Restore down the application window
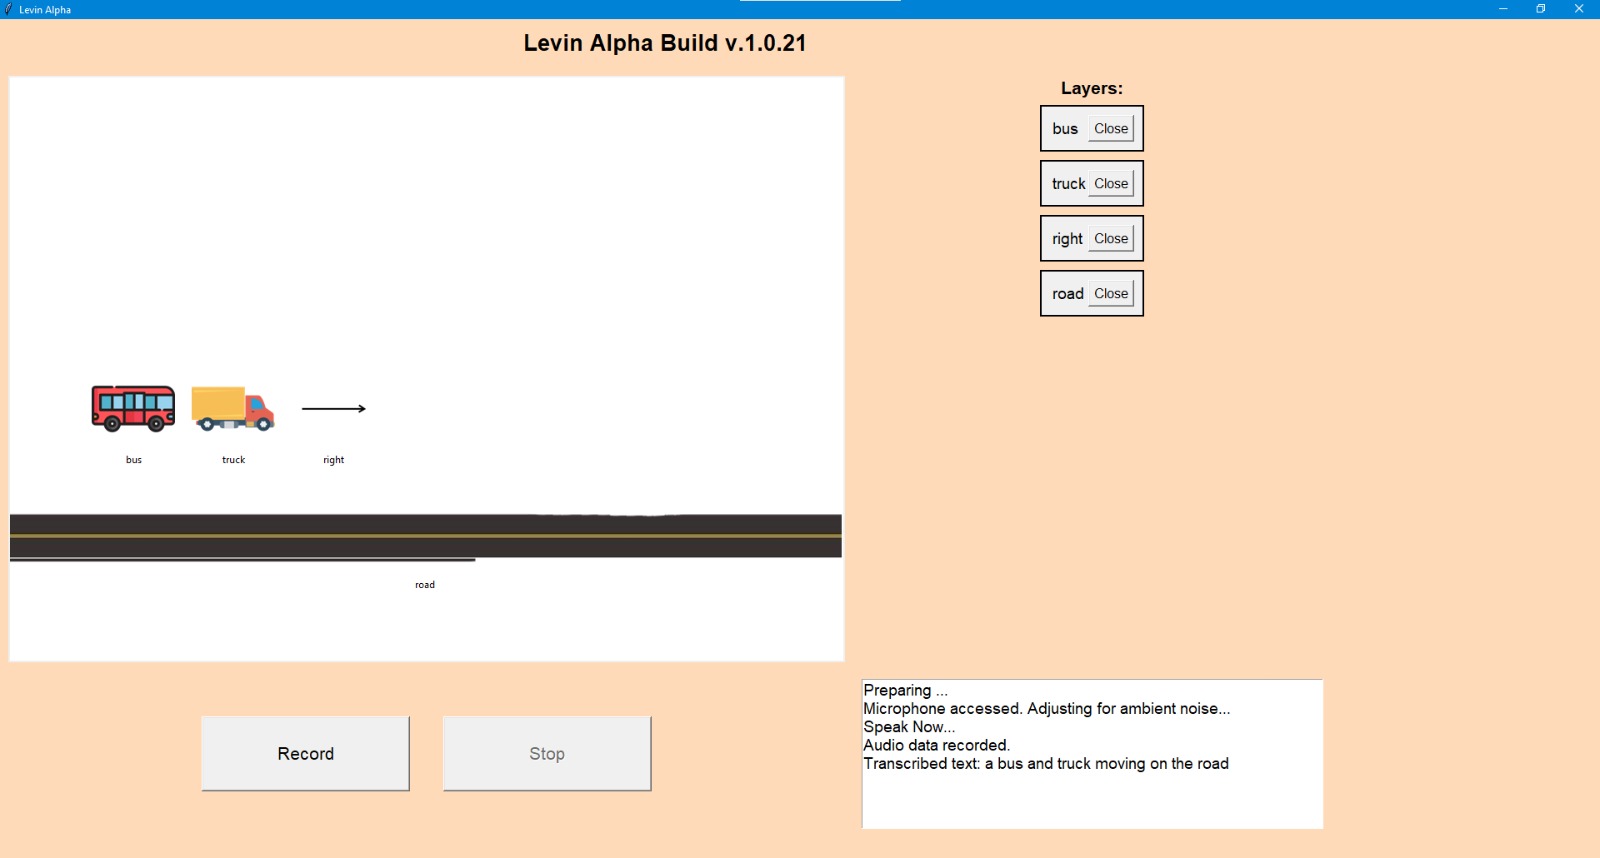The height and width of the screenshot is (858, 1600). pos(1540,9)
